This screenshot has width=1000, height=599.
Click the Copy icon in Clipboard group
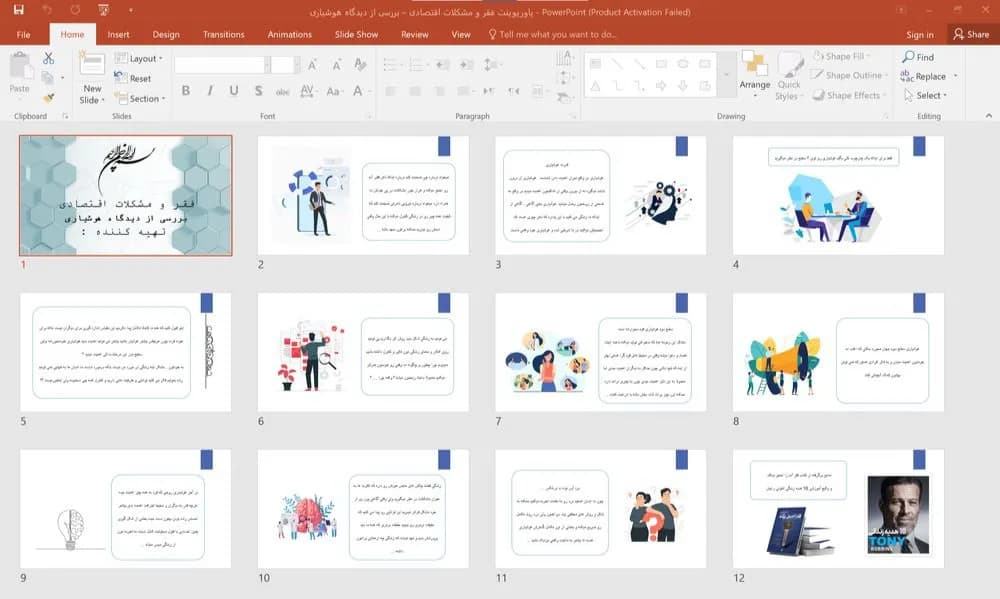(48, 78)
